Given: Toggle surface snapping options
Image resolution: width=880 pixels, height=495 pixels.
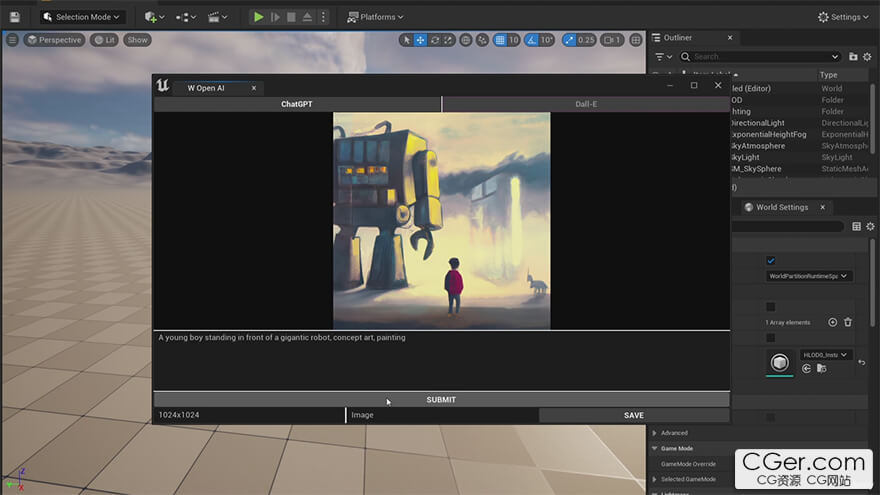Looking at the screenshot, I should pos(482,40).
